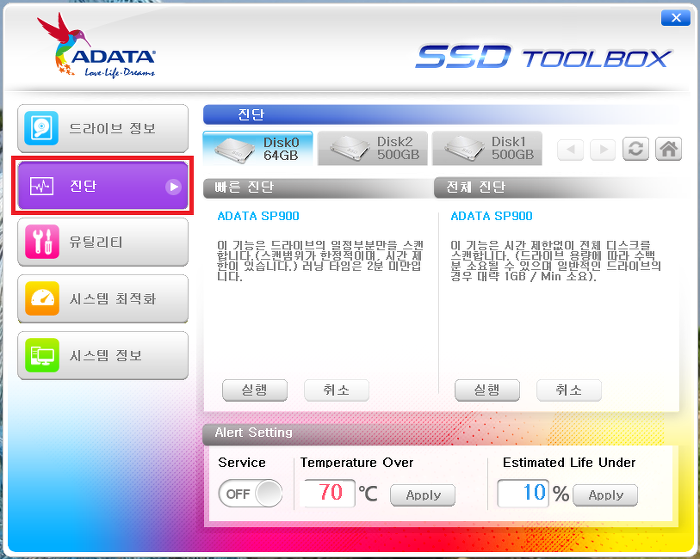Open the 시스템 정보 sidebar section

tap(103, 355)
